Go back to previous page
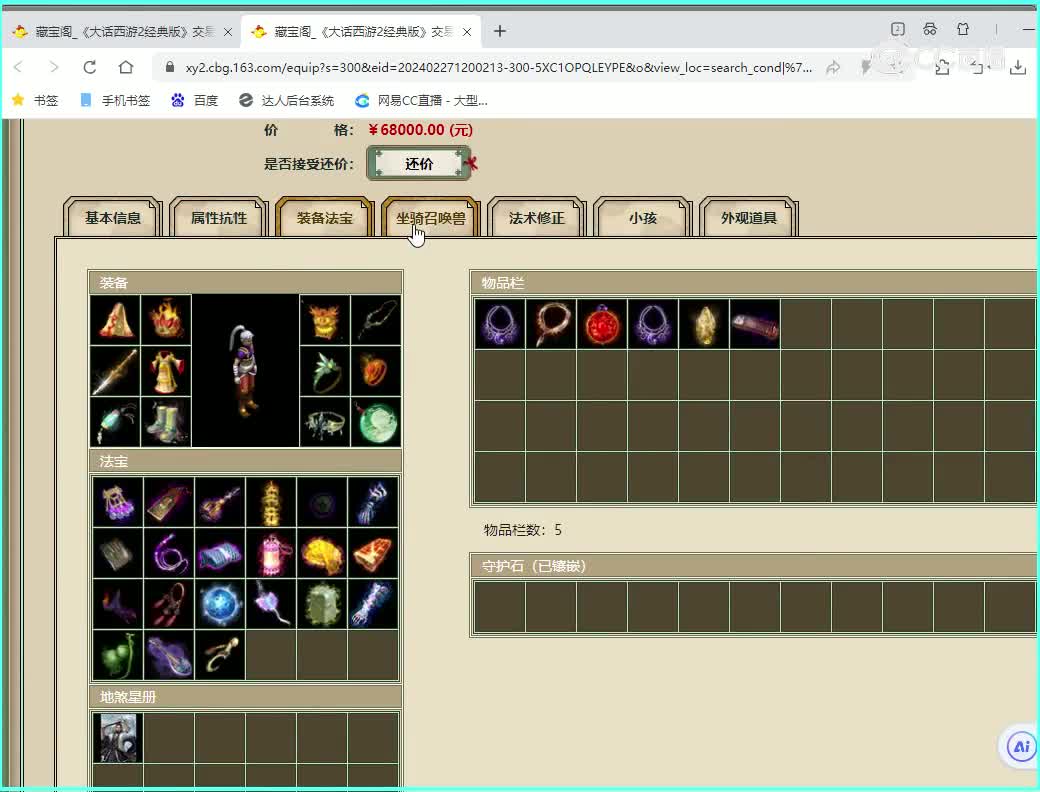 click(x=19, y=67)
